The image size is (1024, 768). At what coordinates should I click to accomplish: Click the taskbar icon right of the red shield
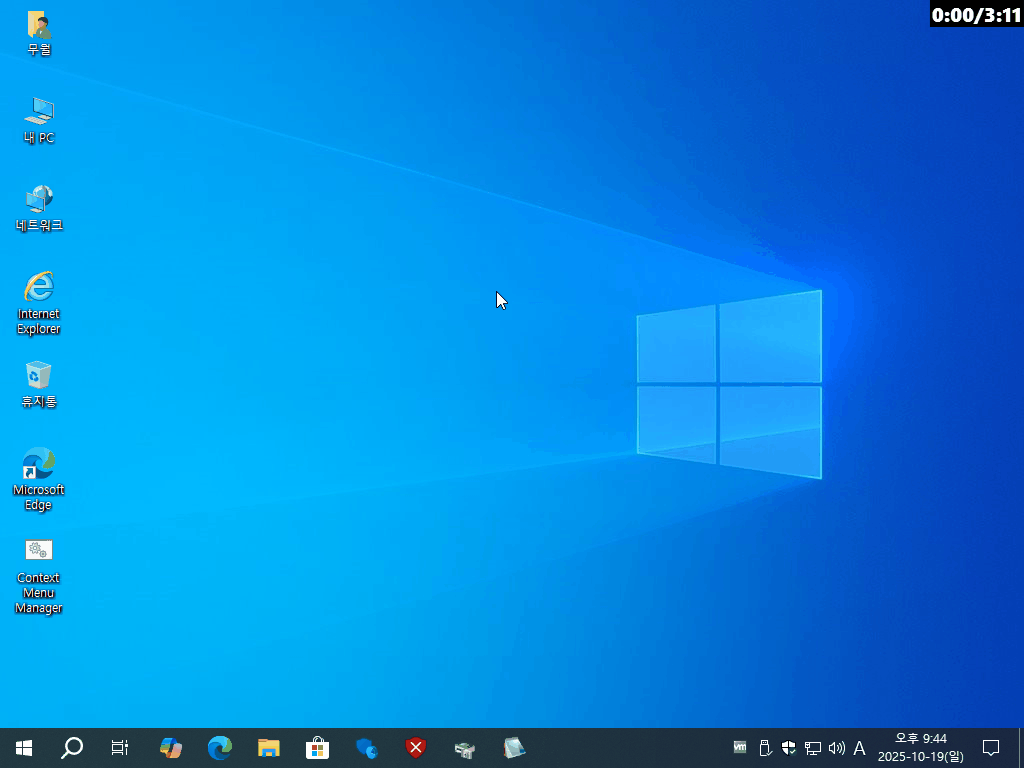click(x=464, y=749)
